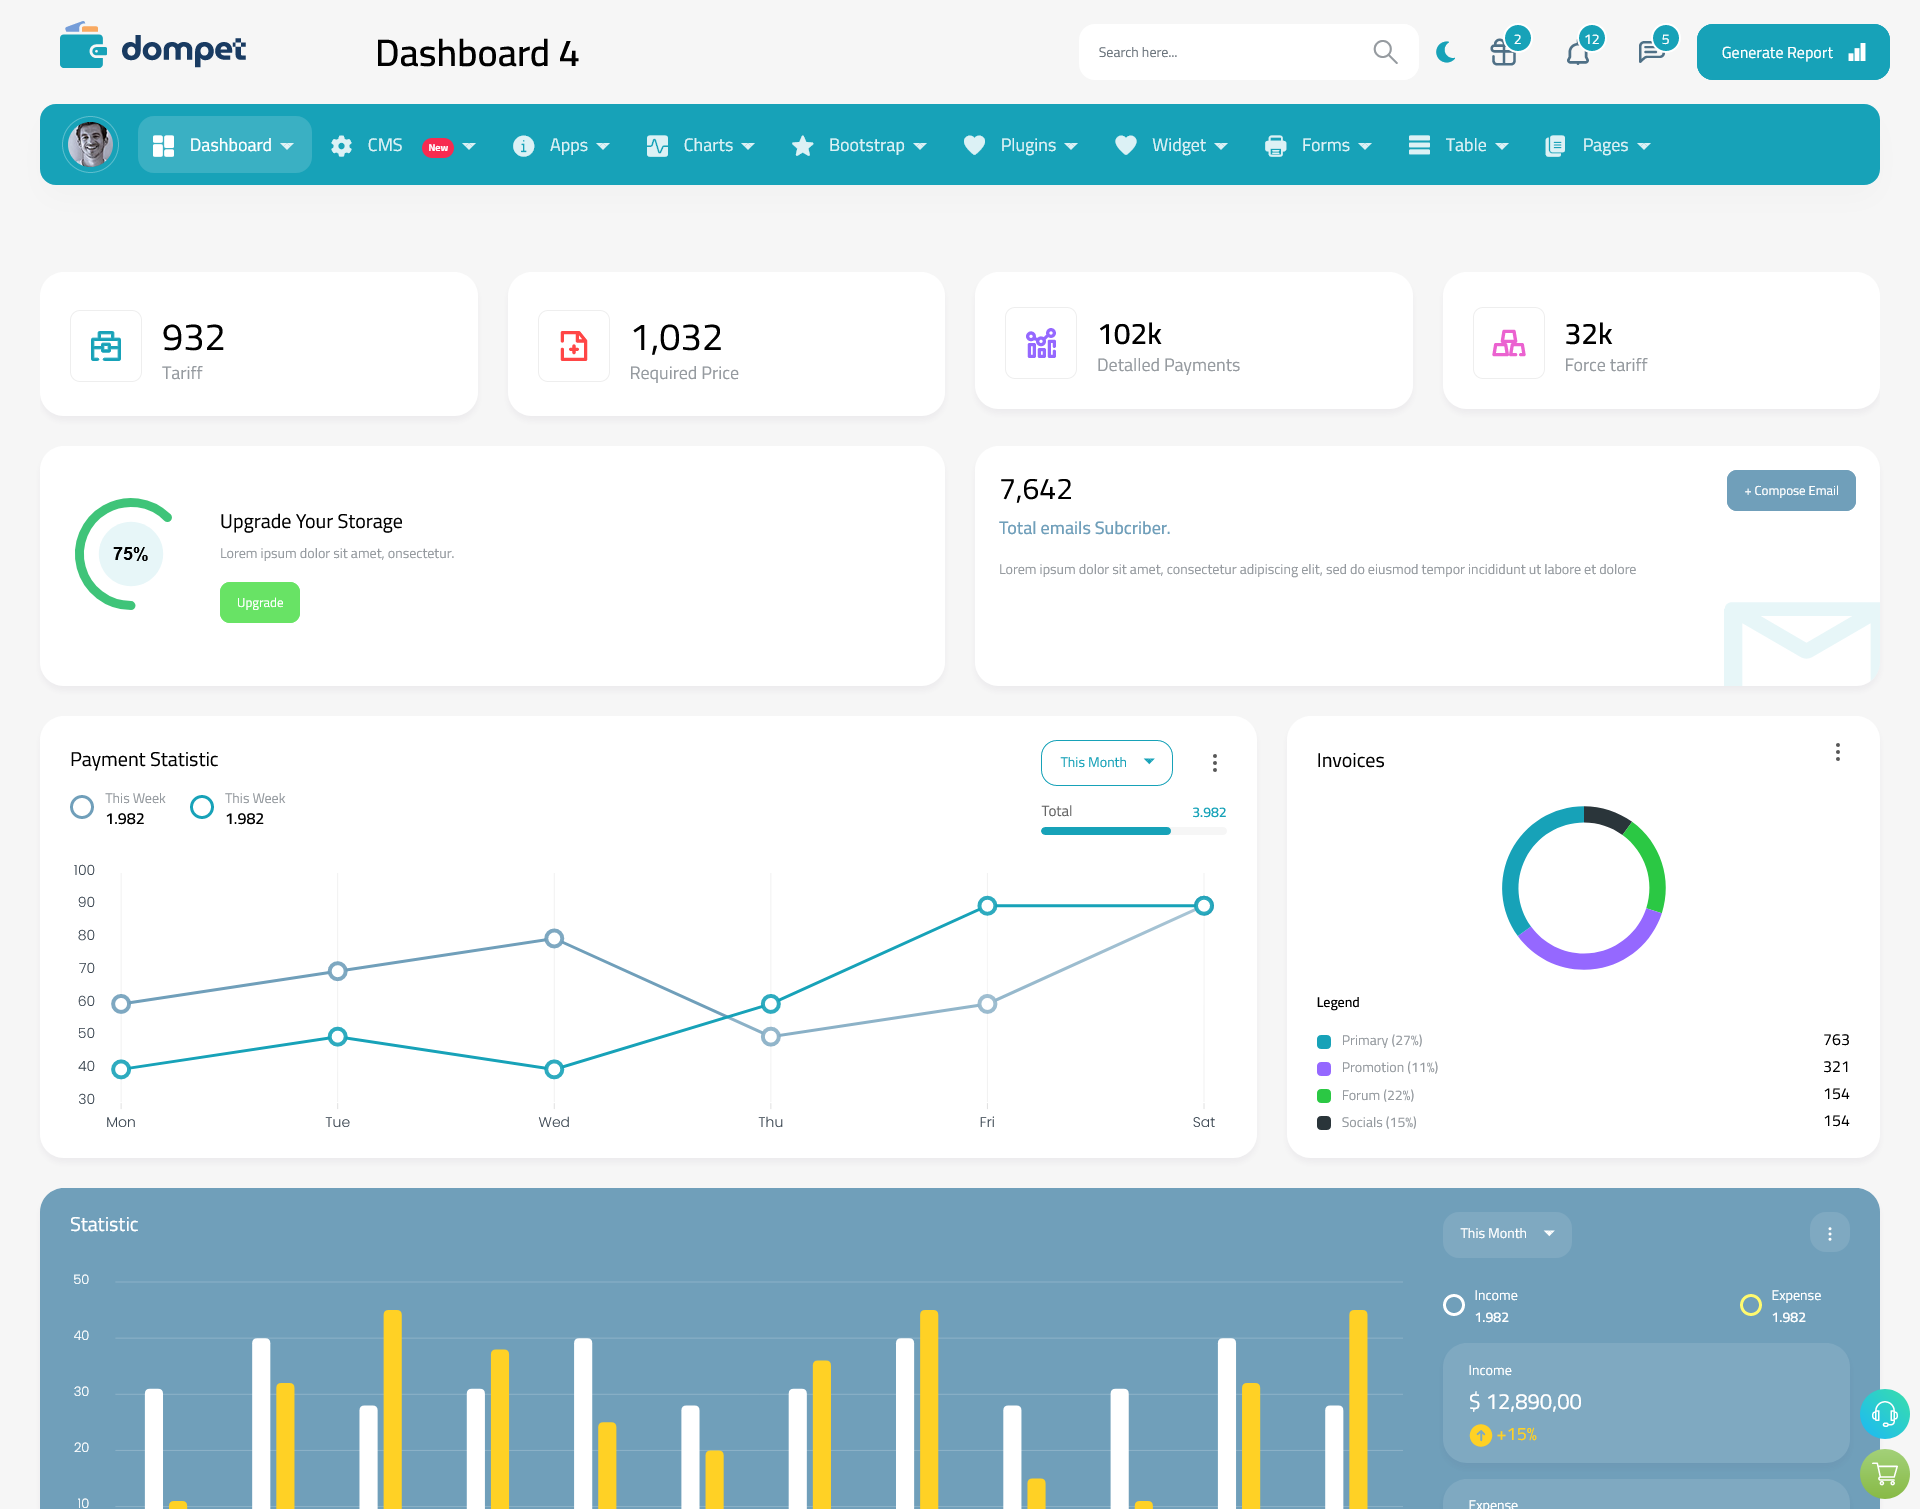Click the Upgrade storage button
Screen dimensions: 1920x1509
259,602
